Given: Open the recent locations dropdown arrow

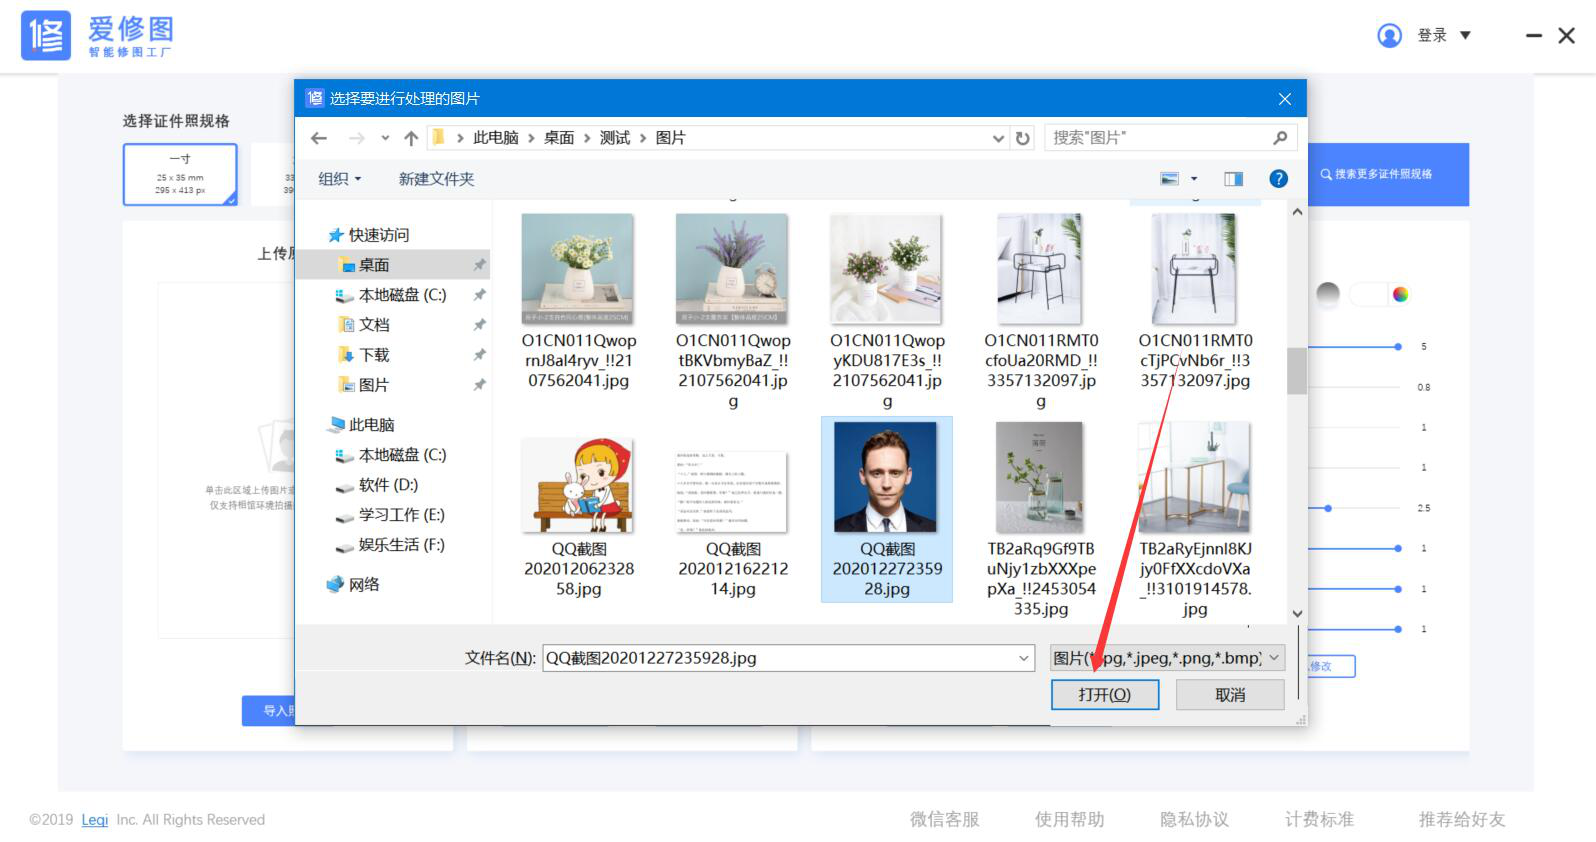Looking at the screenshot, I should [385, 138].
